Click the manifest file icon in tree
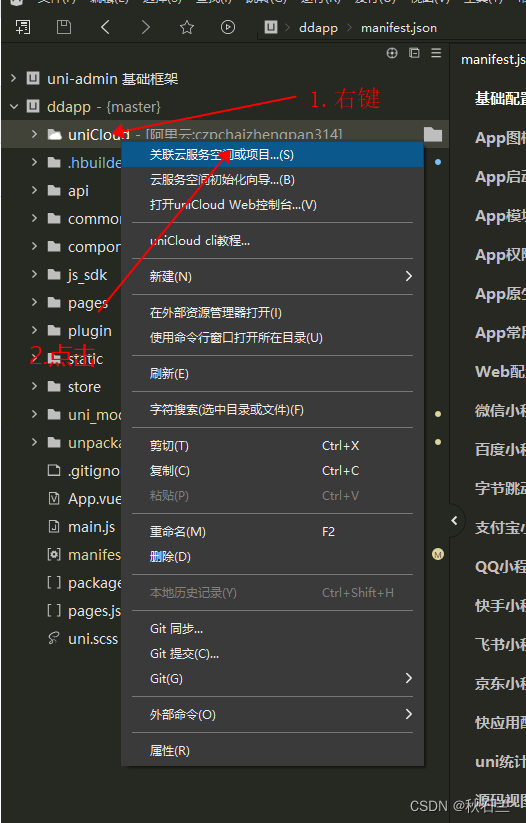Screen dimensions: 526x823 click(54, 554)
